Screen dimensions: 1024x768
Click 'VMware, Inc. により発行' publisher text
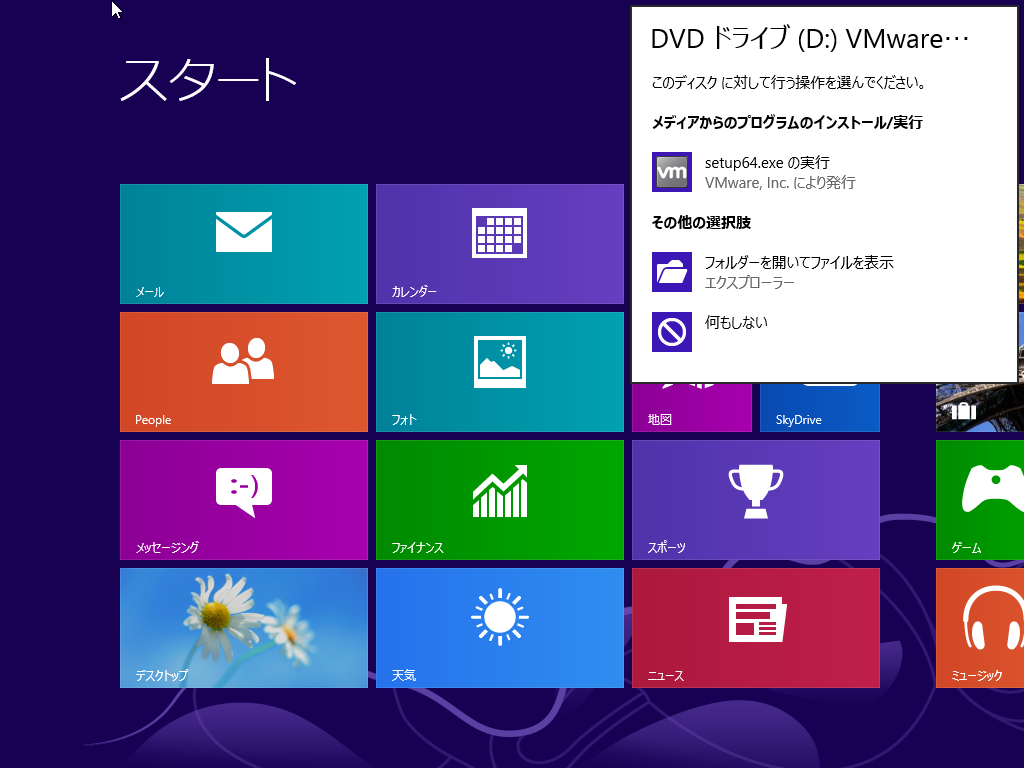coord(780,183)
